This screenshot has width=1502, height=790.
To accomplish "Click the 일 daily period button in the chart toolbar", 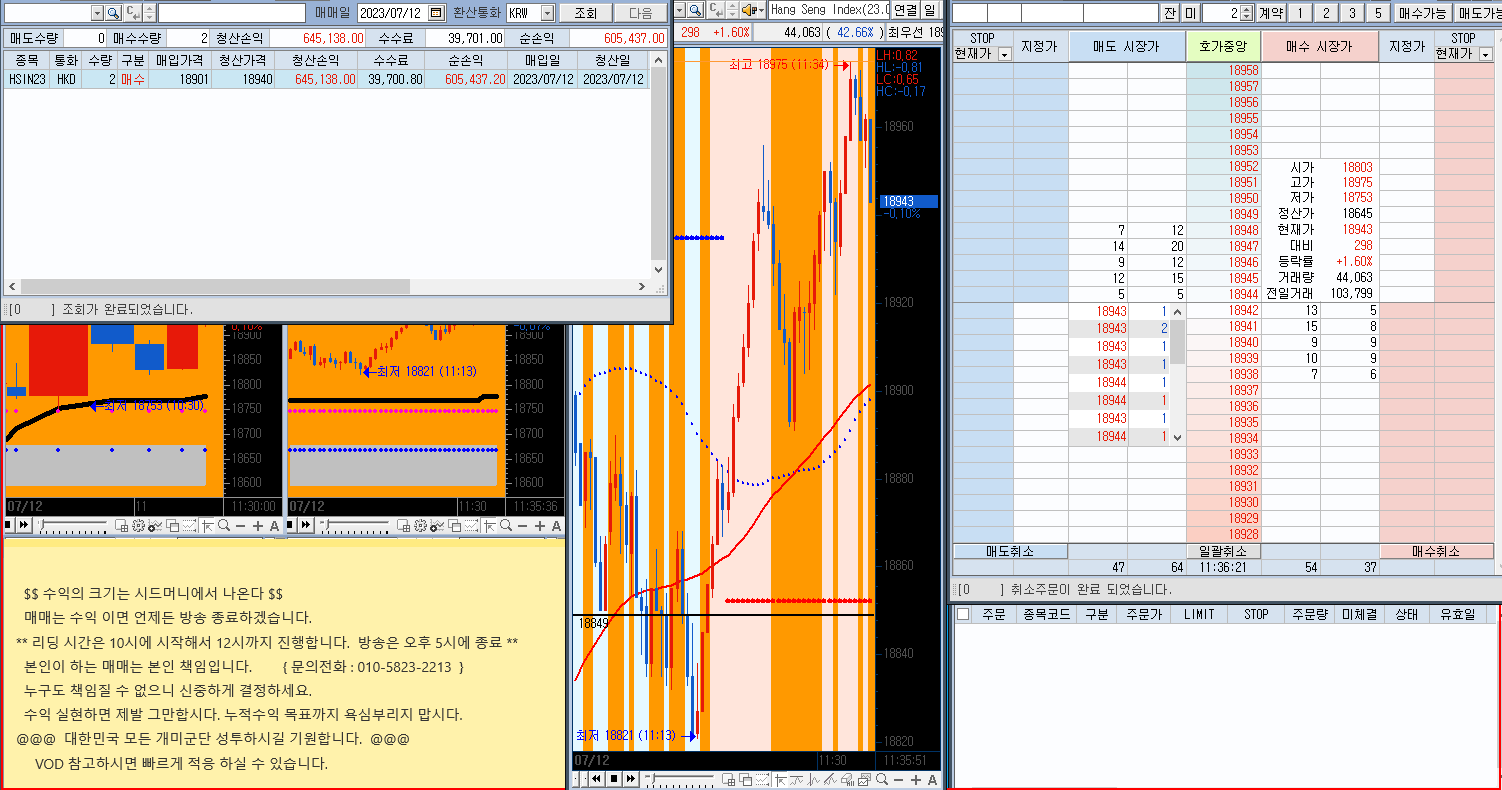I will pos(931,10).
